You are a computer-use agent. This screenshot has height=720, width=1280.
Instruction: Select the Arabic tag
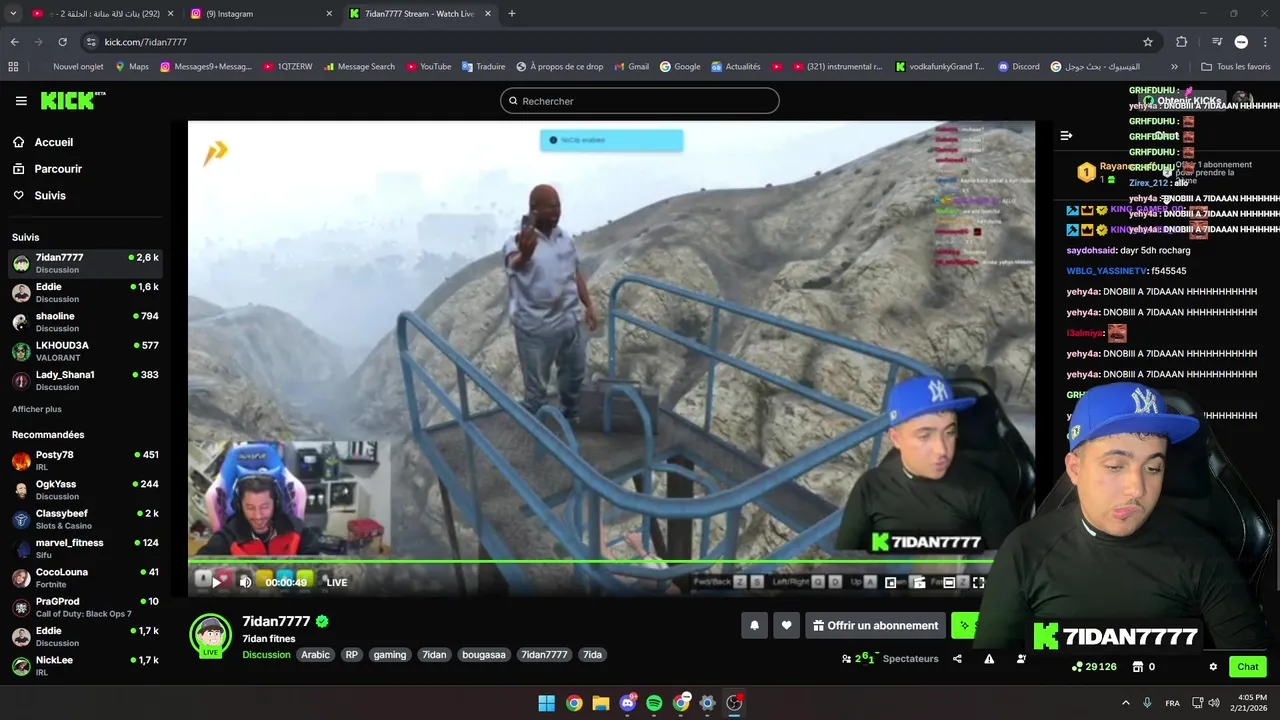[x=315, y=655]
